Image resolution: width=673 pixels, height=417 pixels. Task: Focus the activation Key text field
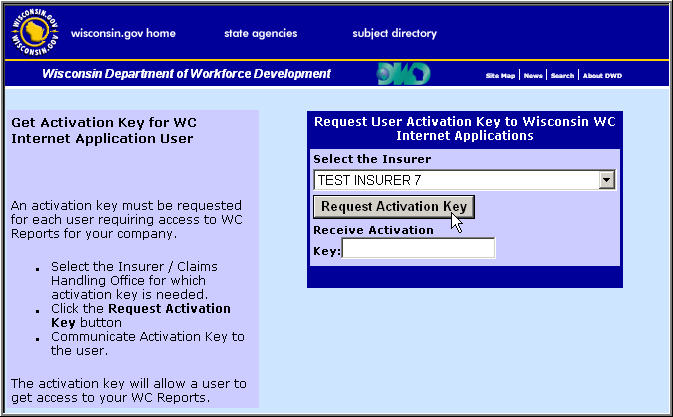[418, 249]
